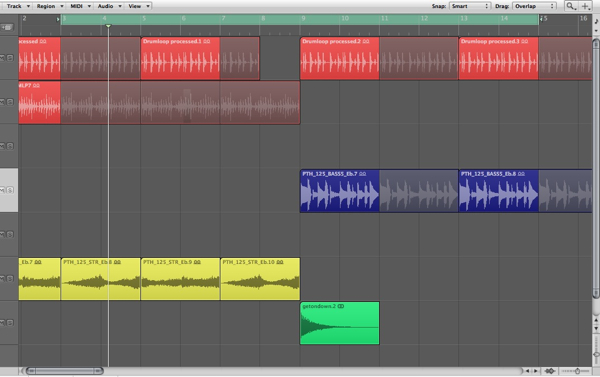Open the magnifier zoom tool menu
The height and width of the screenshot is (377, 600).
click(571, 6)
